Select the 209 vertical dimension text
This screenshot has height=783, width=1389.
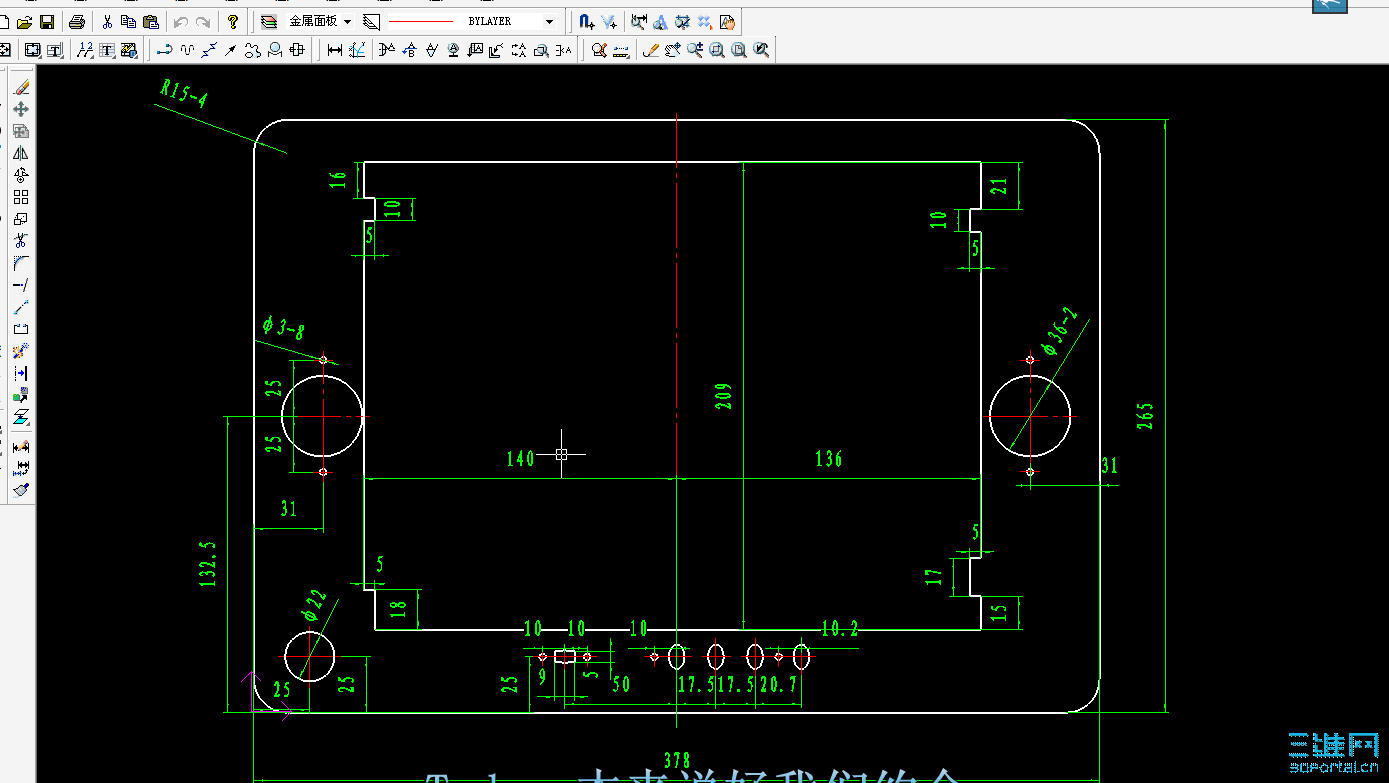[724, 396]
